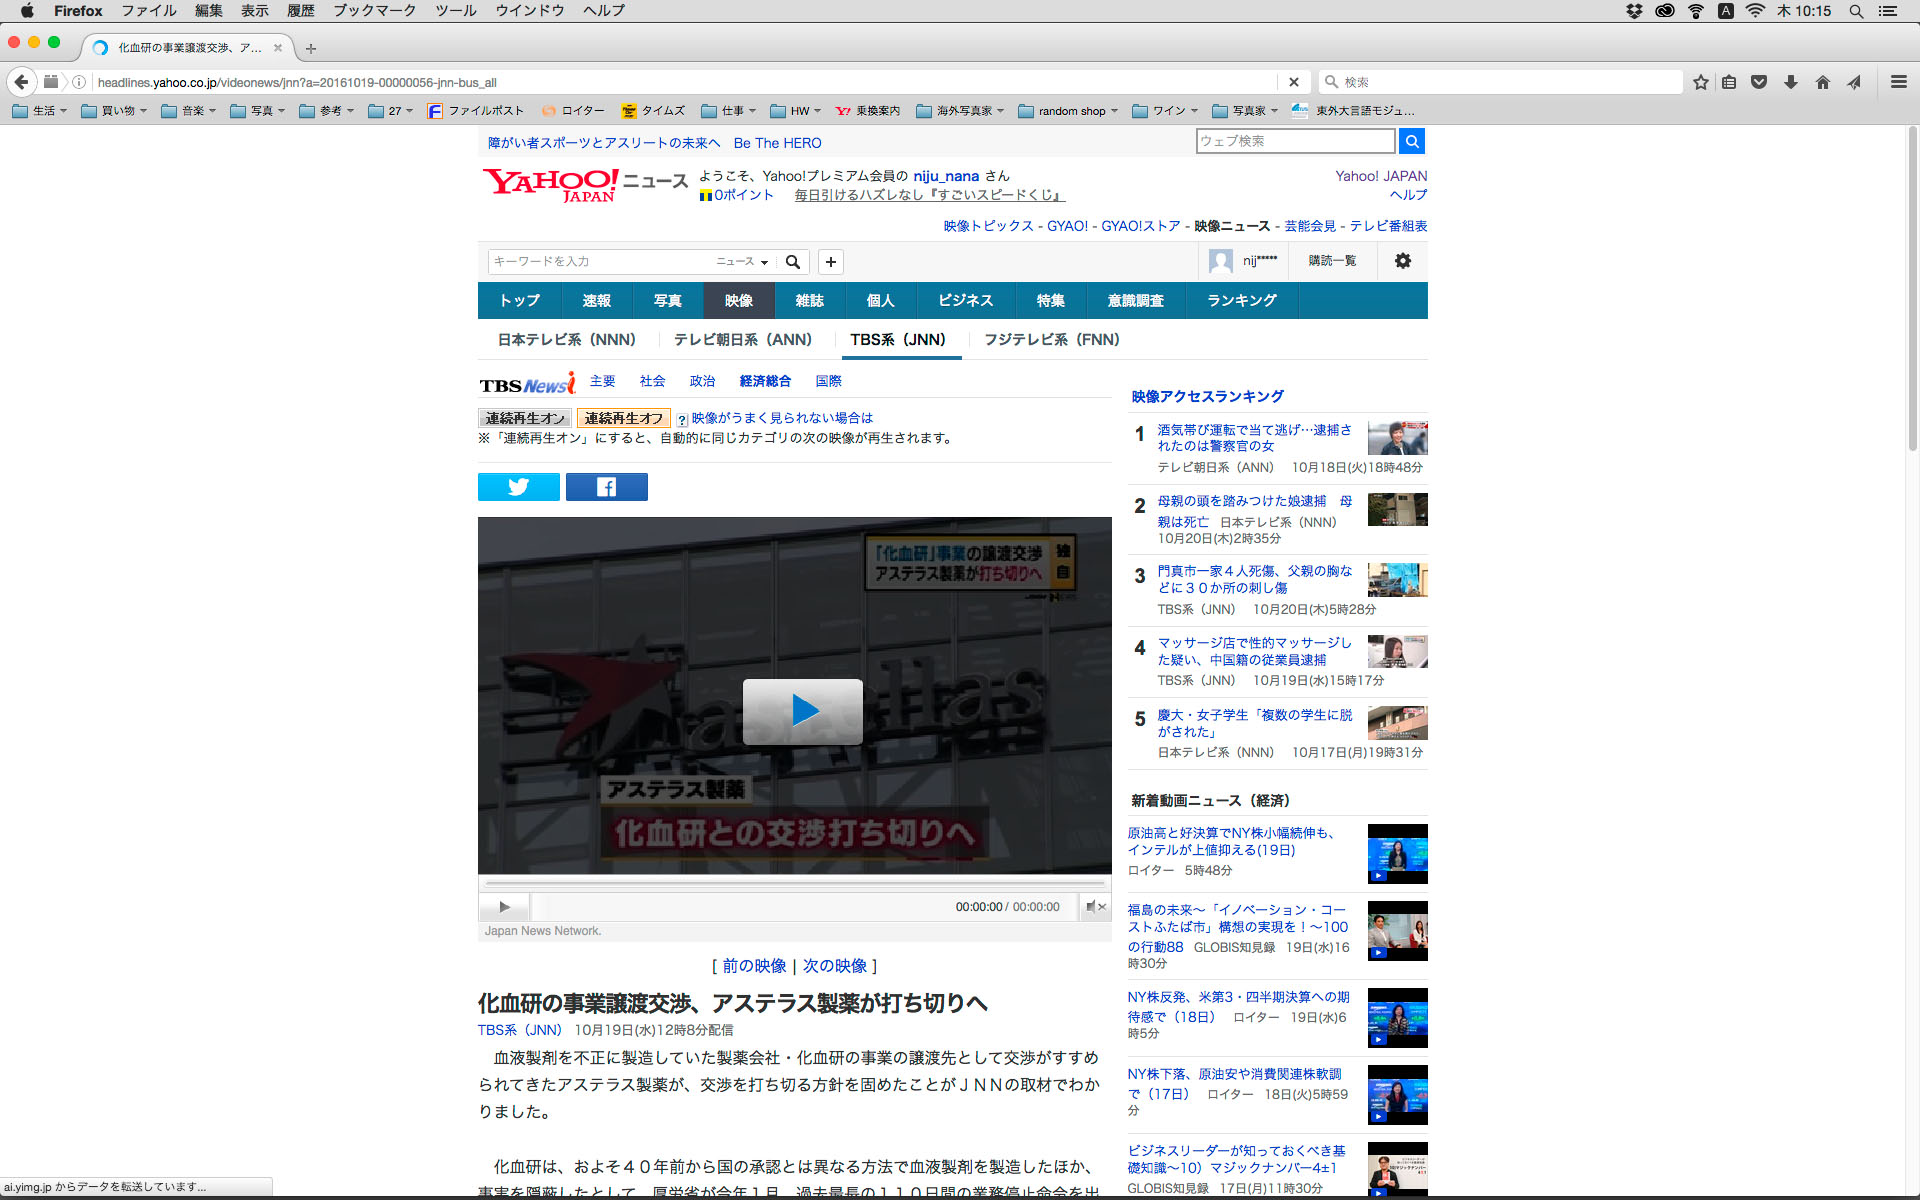Viewport: 1920px width, 1200px height.
Task: Play the video with center play button
Action: click(802, 711)
